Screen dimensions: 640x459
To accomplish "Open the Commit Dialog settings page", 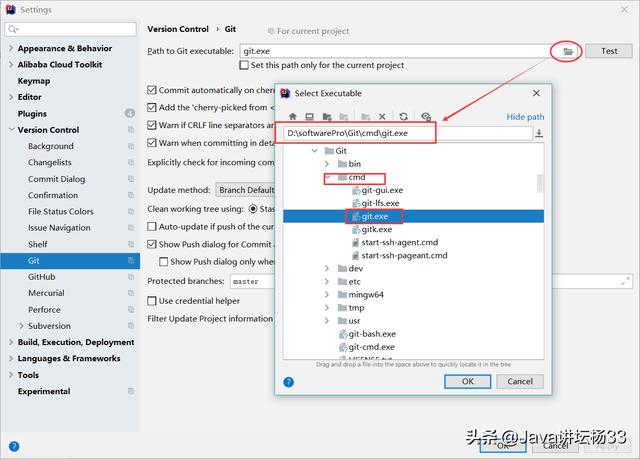I will [x=57, y=179].
